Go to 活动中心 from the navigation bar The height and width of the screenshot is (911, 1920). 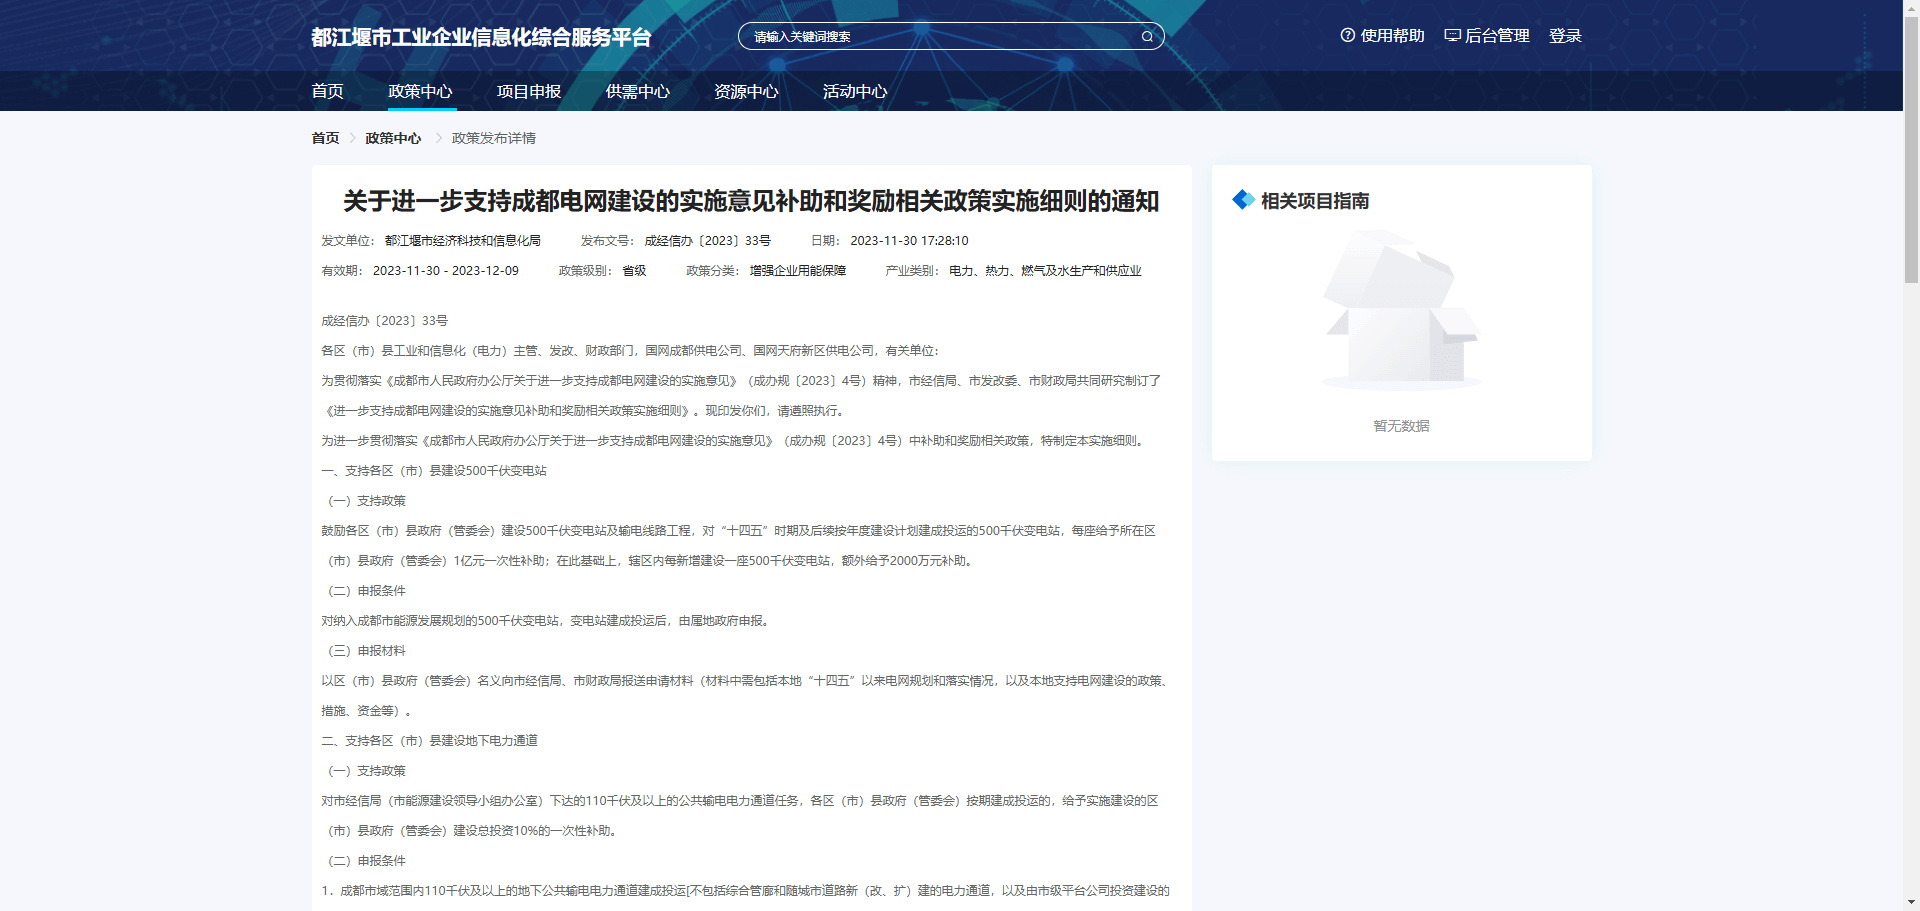pyautogui.click(x=854, y=91)
